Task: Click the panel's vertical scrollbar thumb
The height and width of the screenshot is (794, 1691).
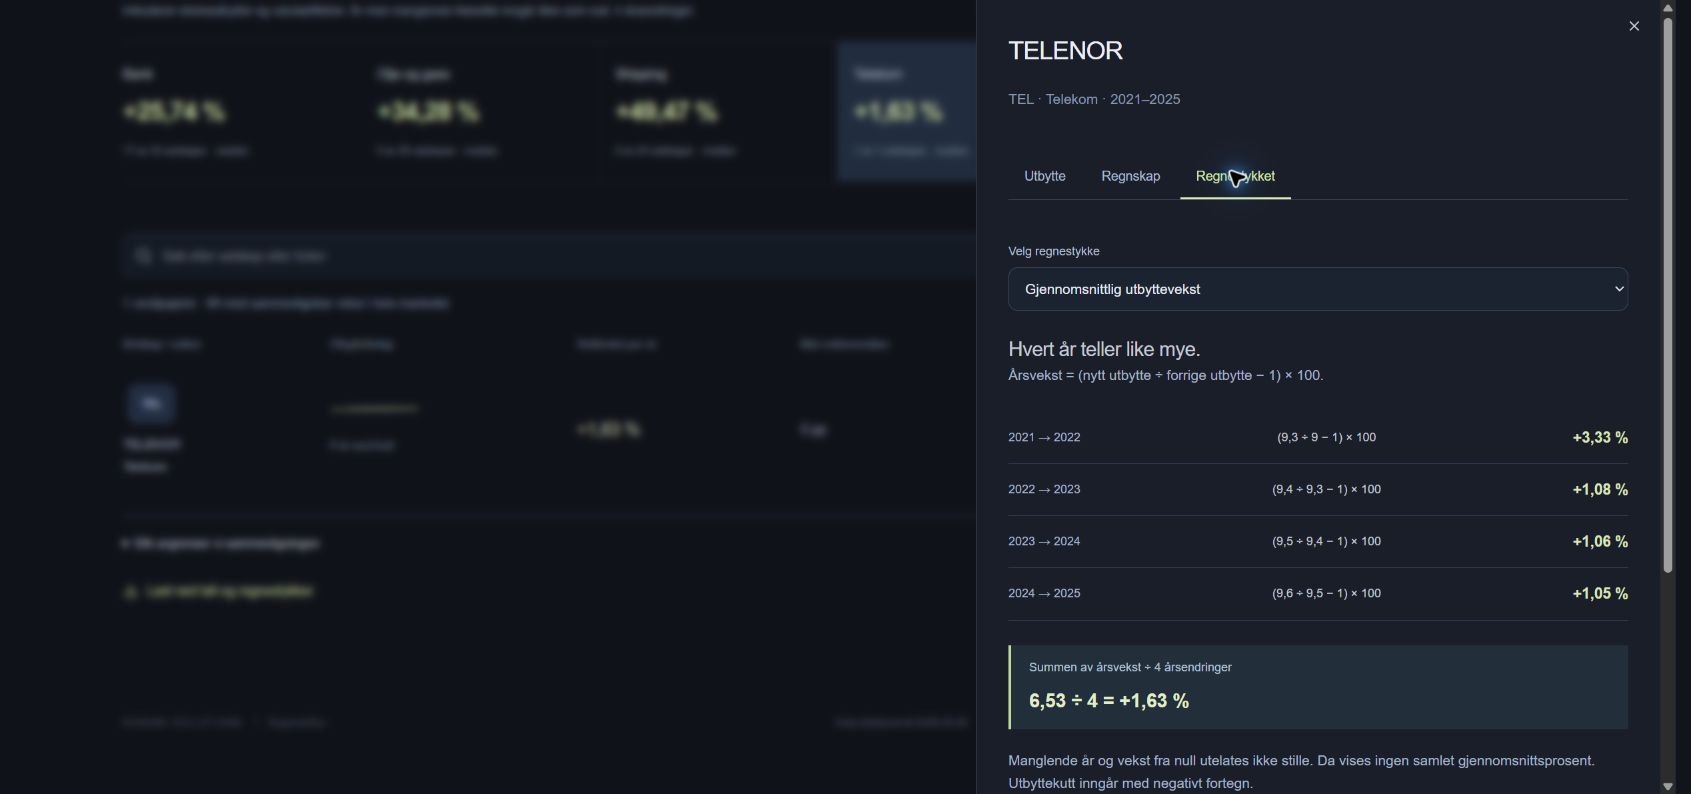Action: (x=1668, y=295)
